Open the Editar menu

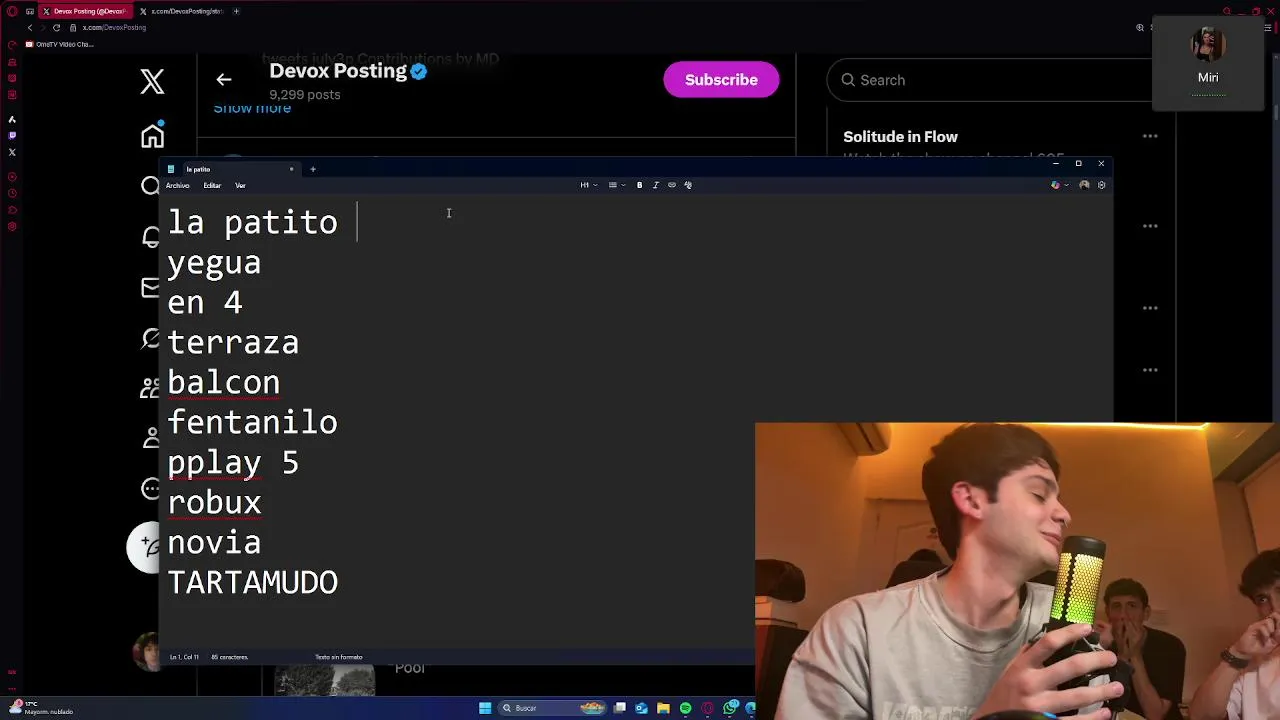coord(212,185)
